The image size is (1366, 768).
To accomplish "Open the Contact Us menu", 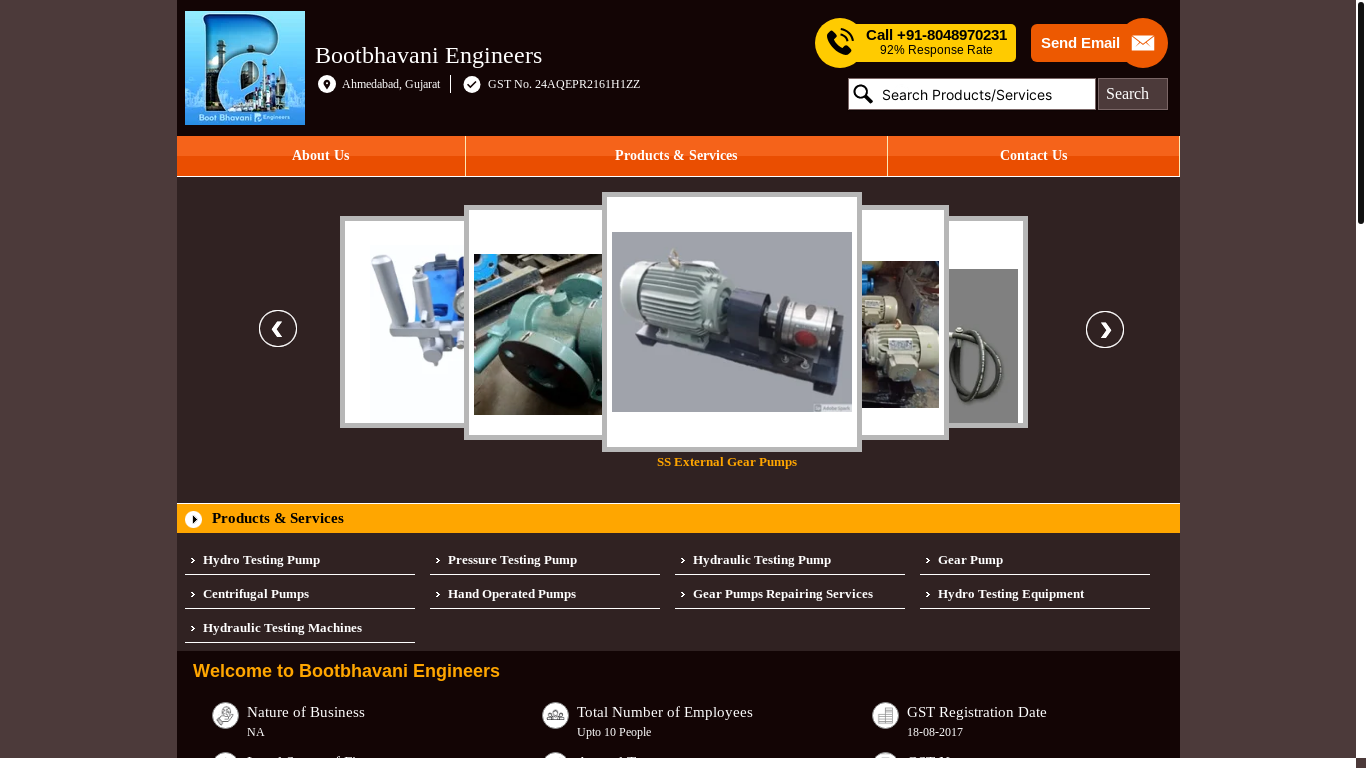I will pyautogui.click(x=1033, y=156).
